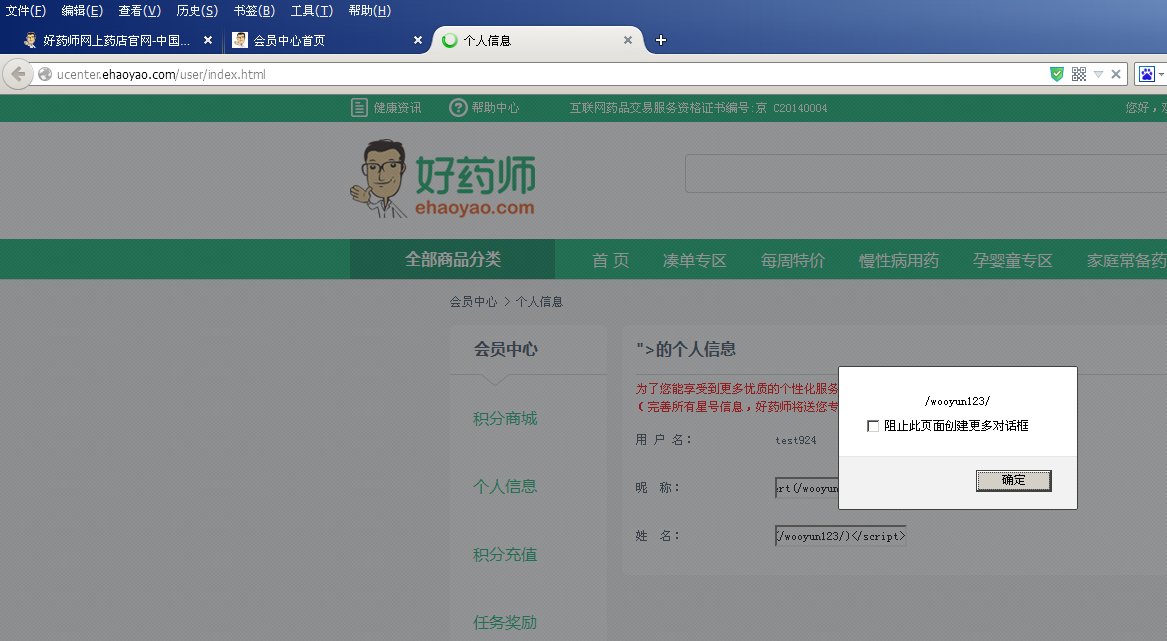This screenshot has width=1167, height=641.
Task: Click the alert message /wooyun123/
Action: [x=957, y=401]
